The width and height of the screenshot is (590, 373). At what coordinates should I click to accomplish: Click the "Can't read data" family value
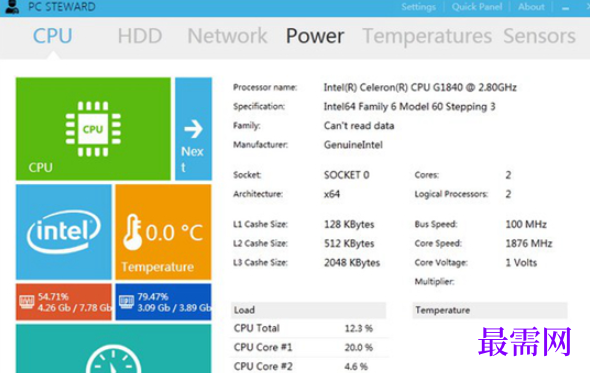[359, 126]
